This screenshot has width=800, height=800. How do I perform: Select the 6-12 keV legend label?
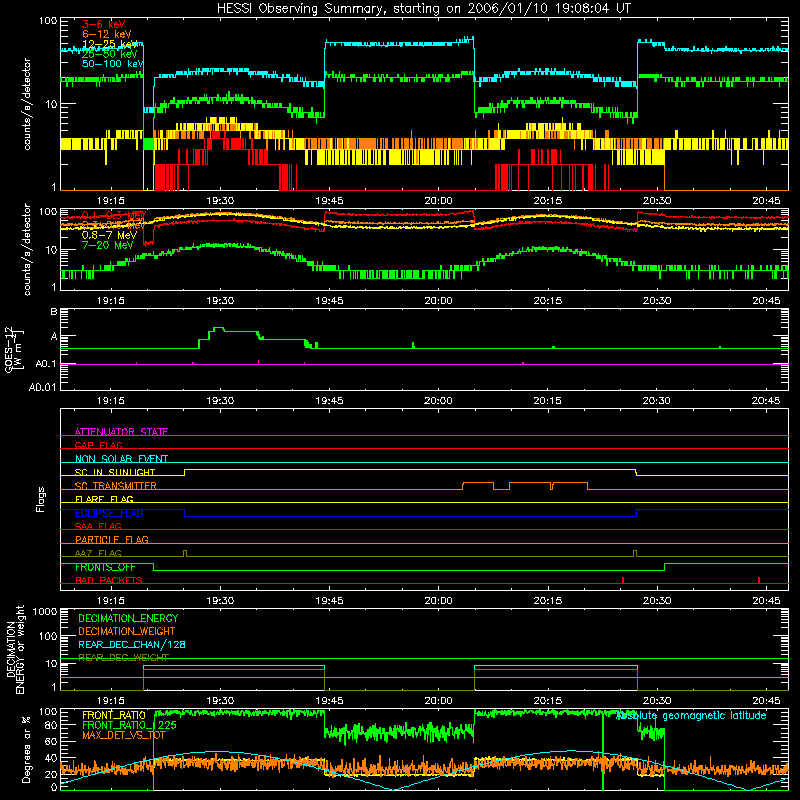[x=106, y=34]
